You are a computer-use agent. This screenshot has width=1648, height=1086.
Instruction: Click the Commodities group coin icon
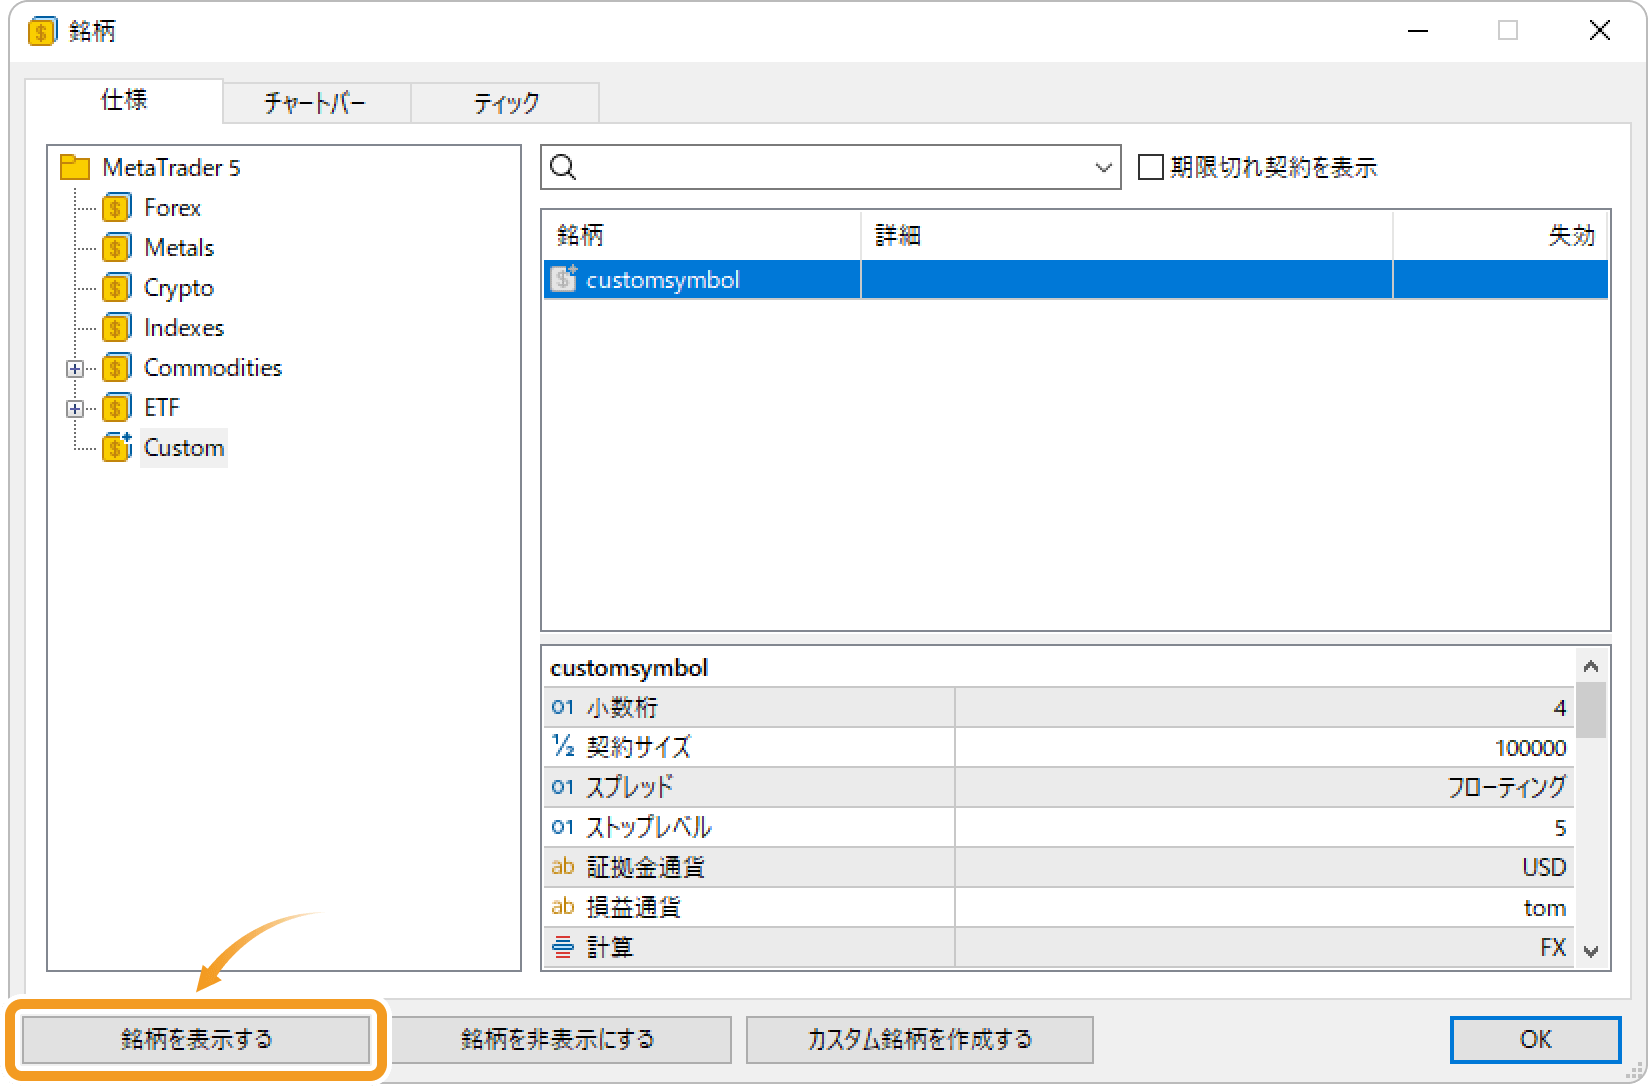click(x=117, y=368)
